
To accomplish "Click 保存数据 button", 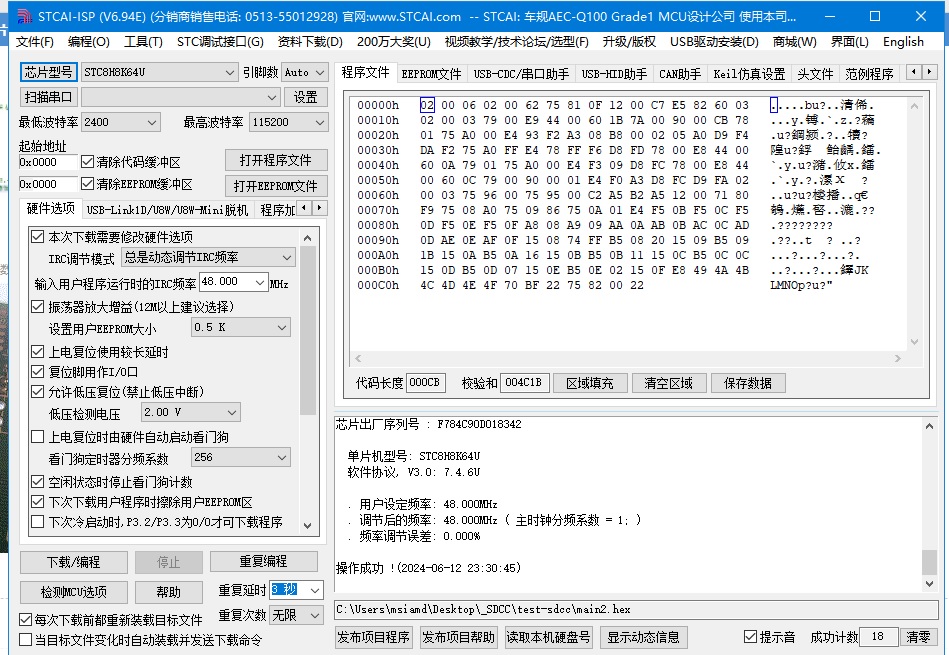I will tap(747, 383).
